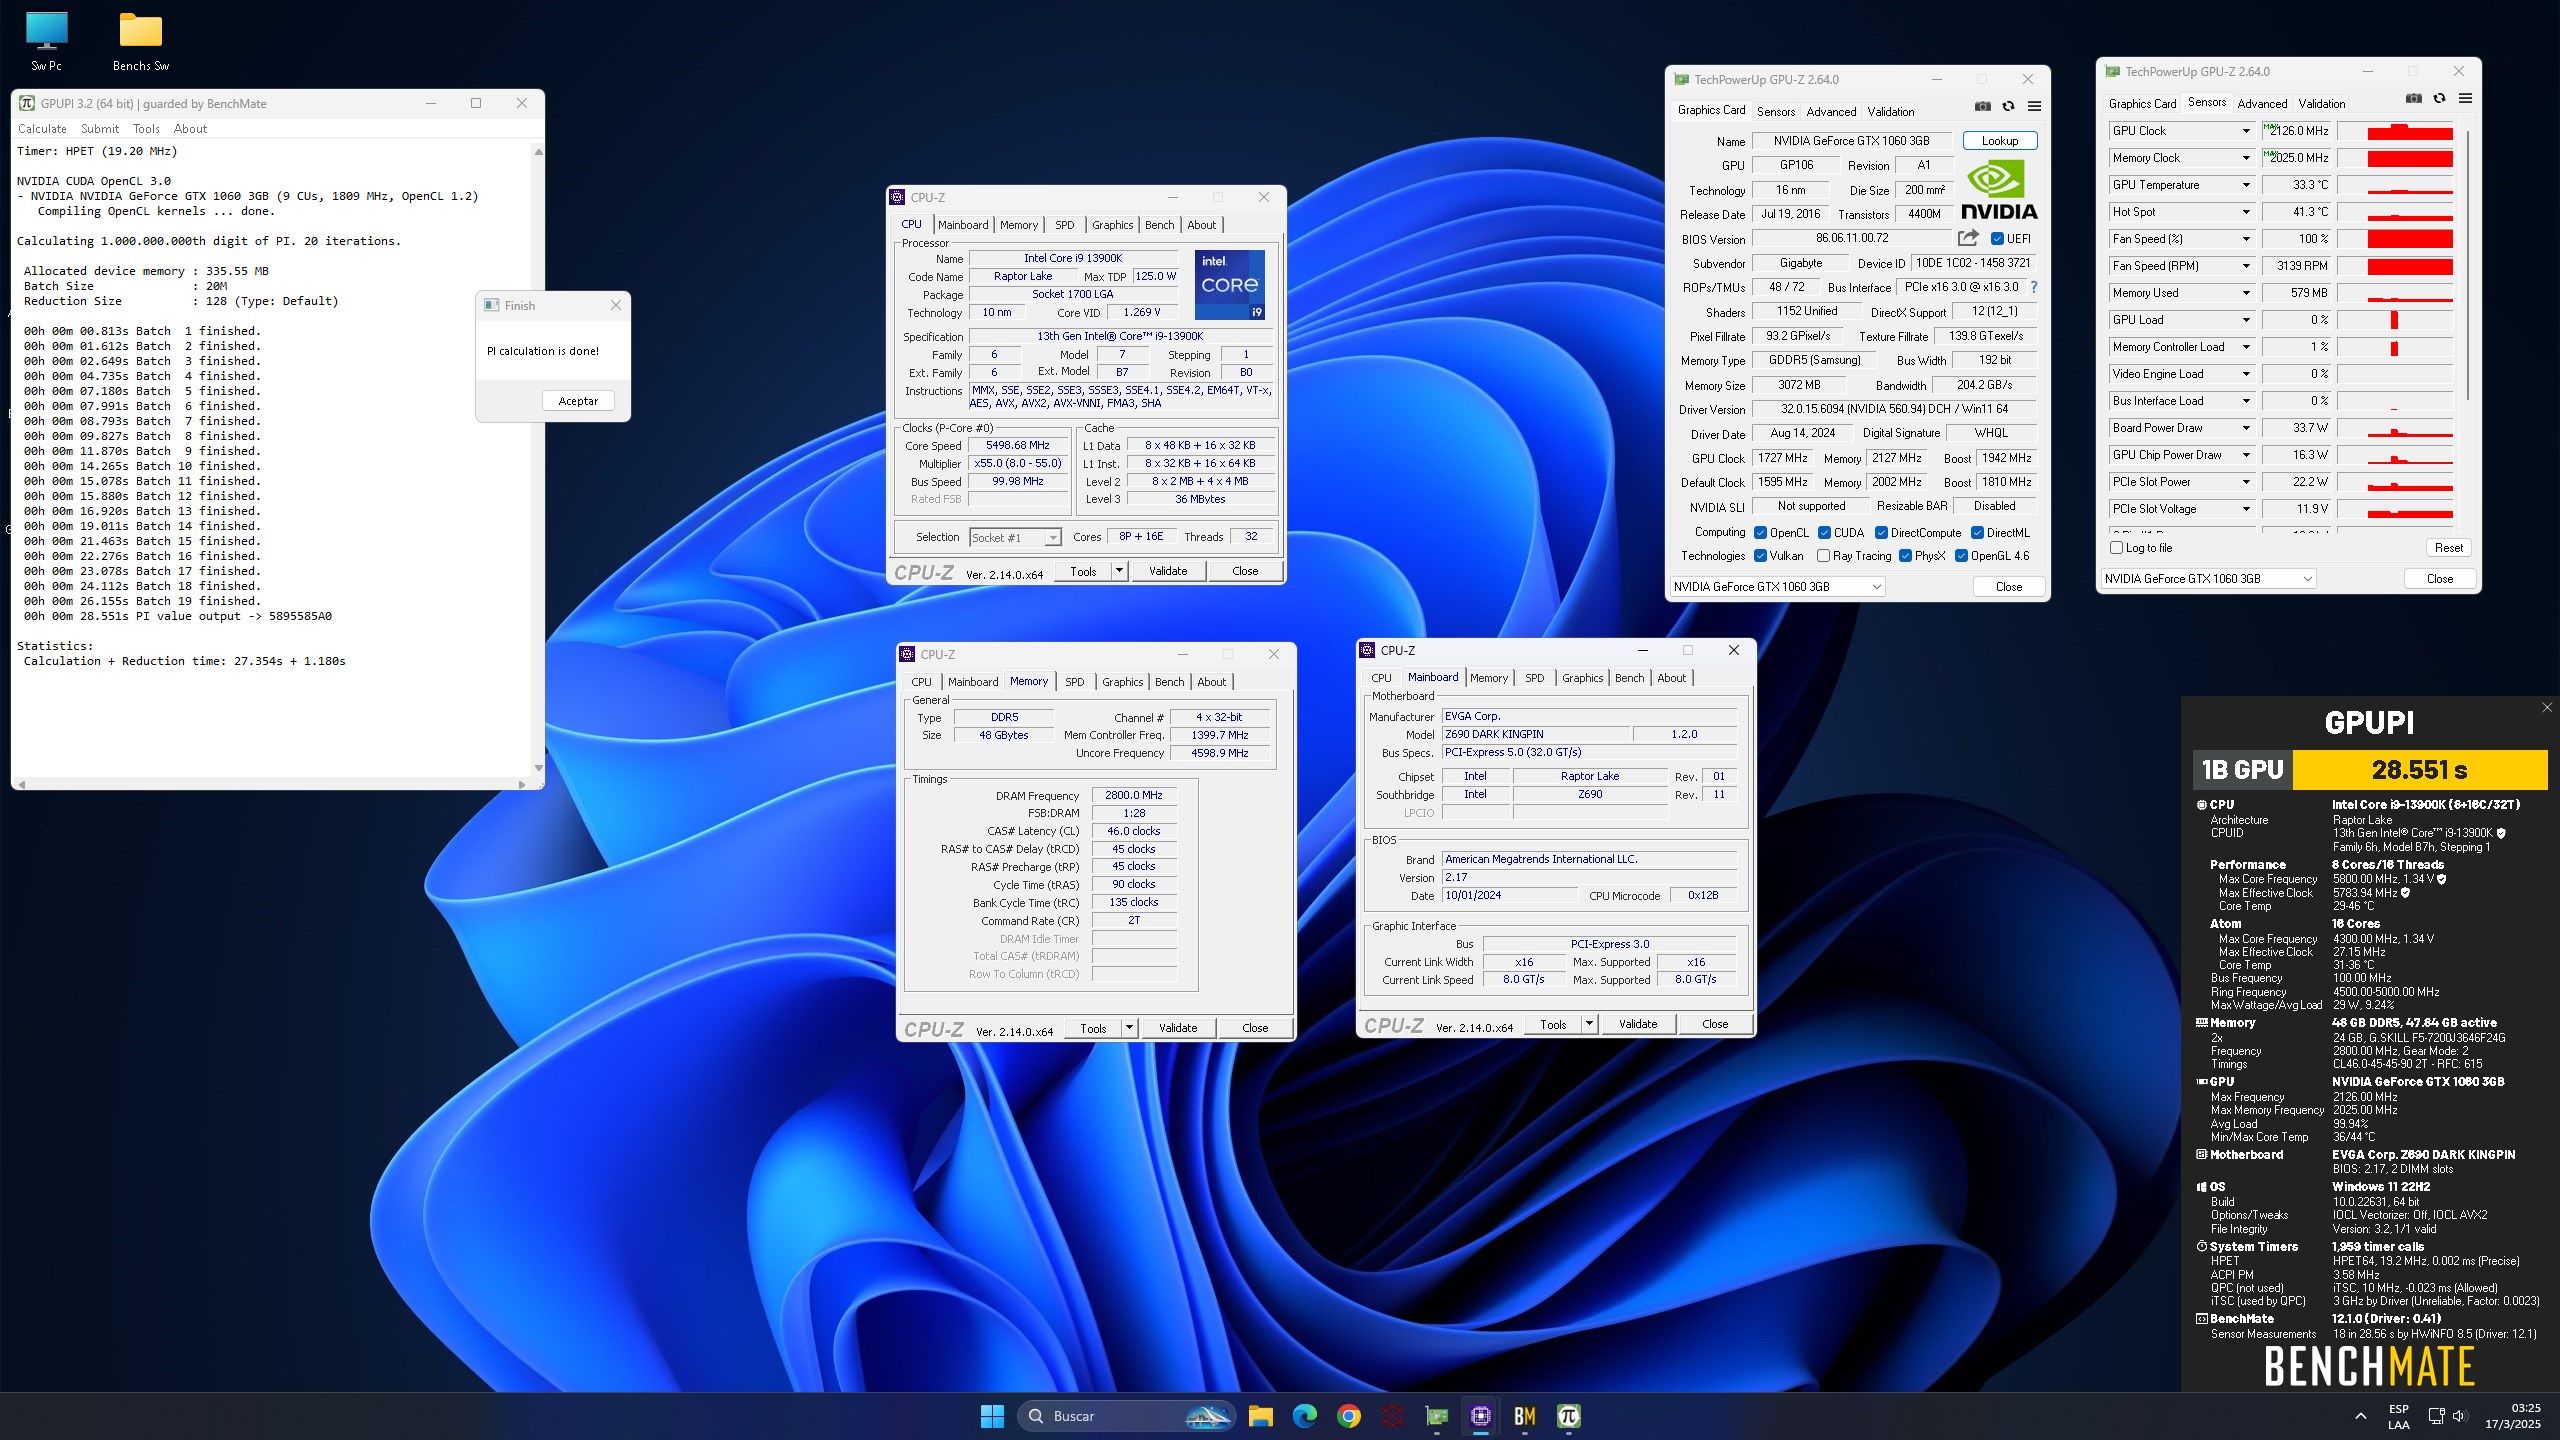Click the GPUPI output vertical scrollbar
Screen dimensions: 2560x1440
[538, 460]
